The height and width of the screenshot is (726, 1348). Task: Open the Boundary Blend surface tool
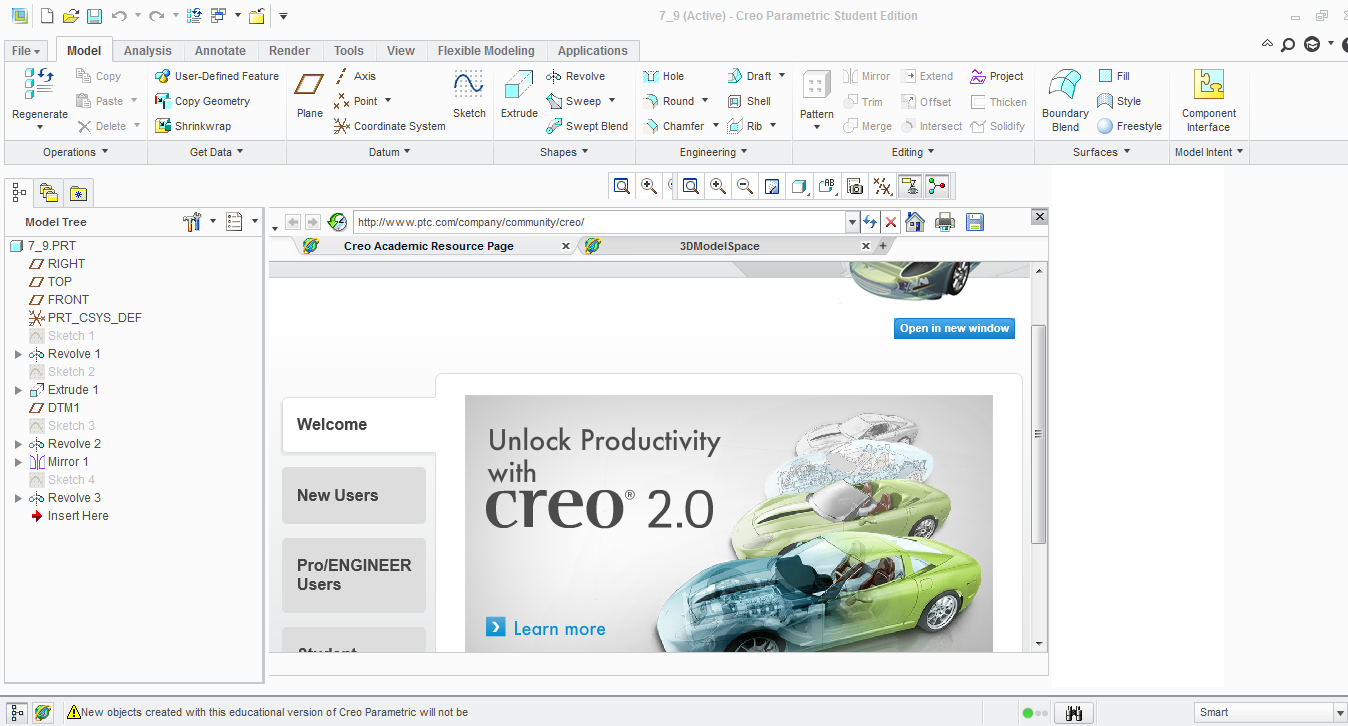click(1065, 100)
